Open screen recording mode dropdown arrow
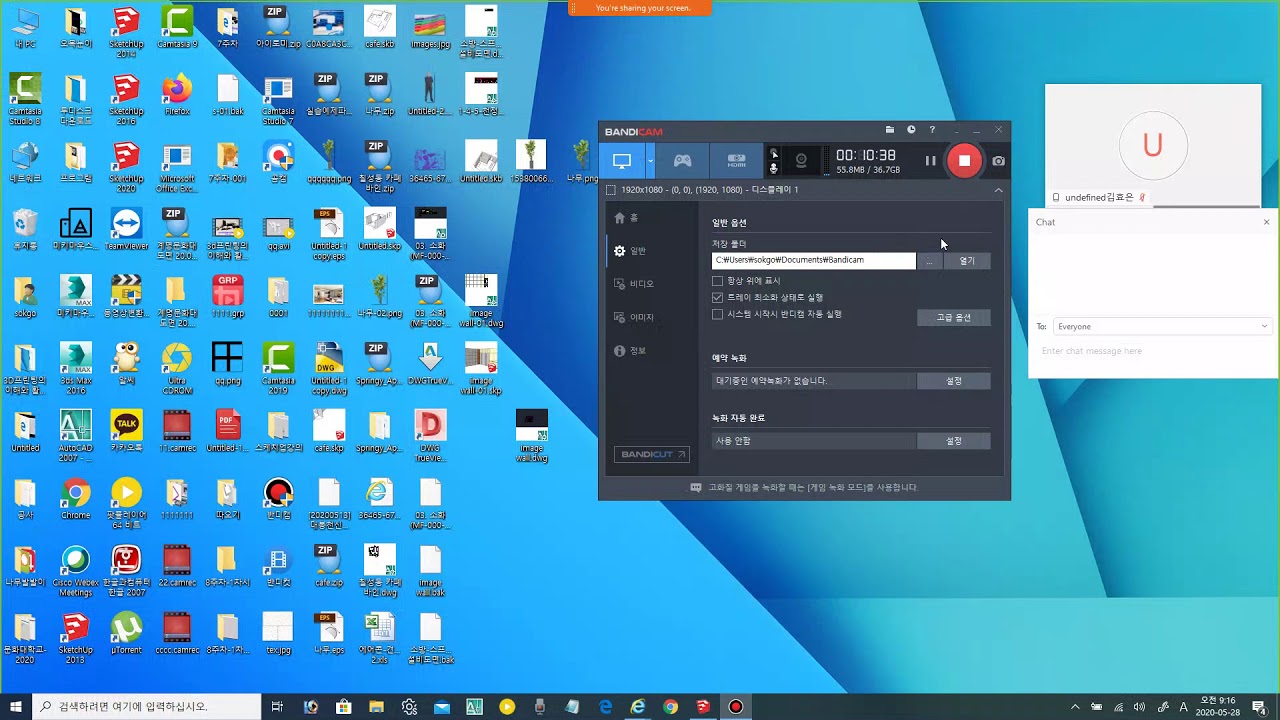The height and width of the screenshot is (720, 1280). coord(650,160)
